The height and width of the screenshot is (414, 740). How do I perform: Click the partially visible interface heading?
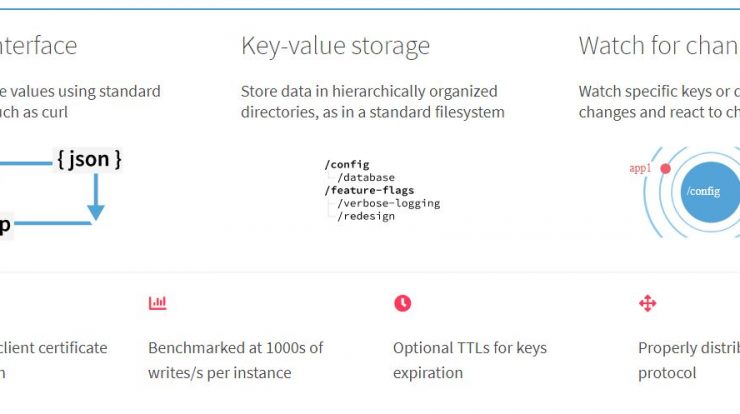click(38, 46)
